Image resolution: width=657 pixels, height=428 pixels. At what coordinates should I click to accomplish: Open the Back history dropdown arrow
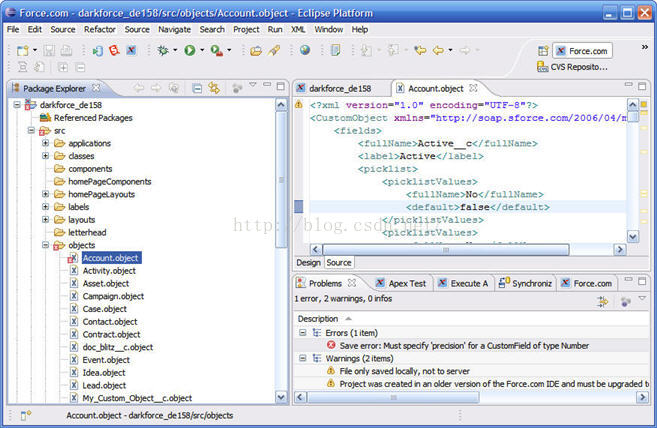point(450,50)
